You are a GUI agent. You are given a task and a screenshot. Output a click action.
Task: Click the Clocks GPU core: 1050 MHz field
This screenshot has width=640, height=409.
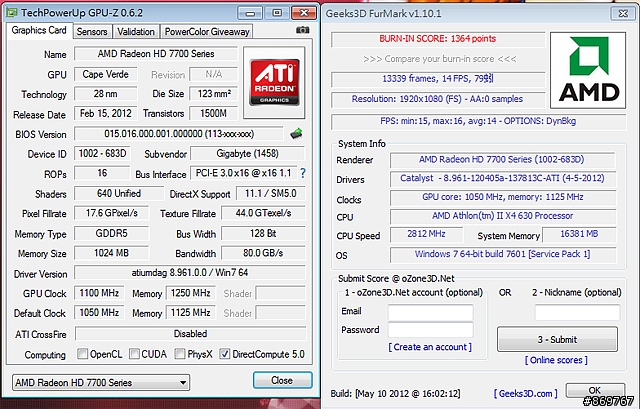(x=502, y=197)
